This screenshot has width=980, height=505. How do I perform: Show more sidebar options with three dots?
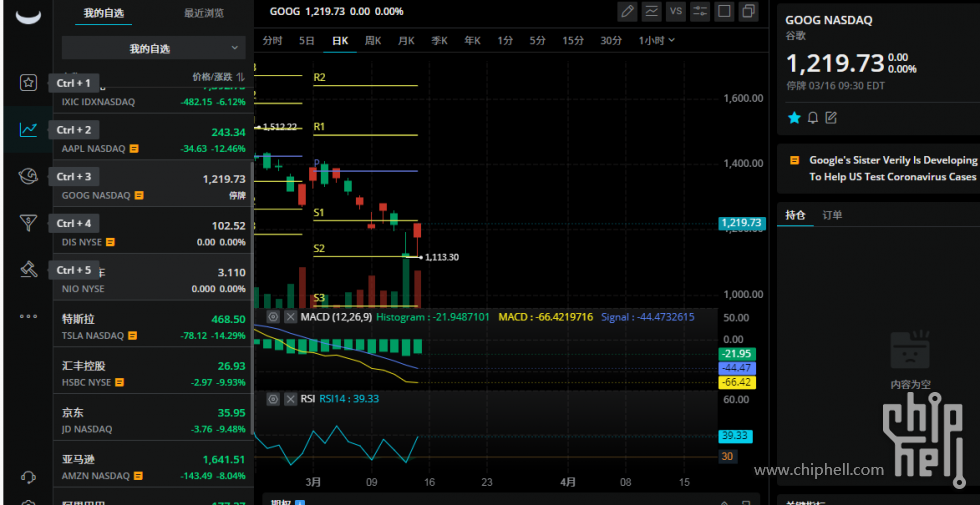click(x=28, y=316)
